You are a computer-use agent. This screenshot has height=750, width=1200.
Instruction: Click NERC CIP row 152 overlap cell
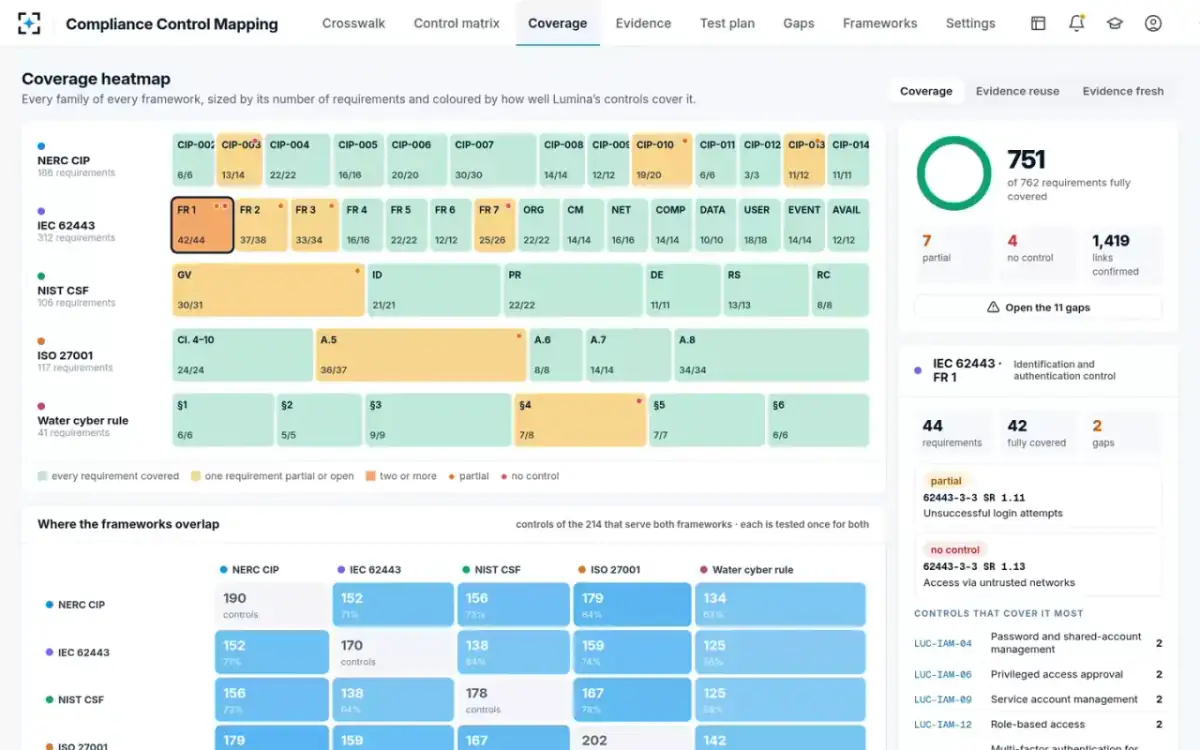point(392,604)
